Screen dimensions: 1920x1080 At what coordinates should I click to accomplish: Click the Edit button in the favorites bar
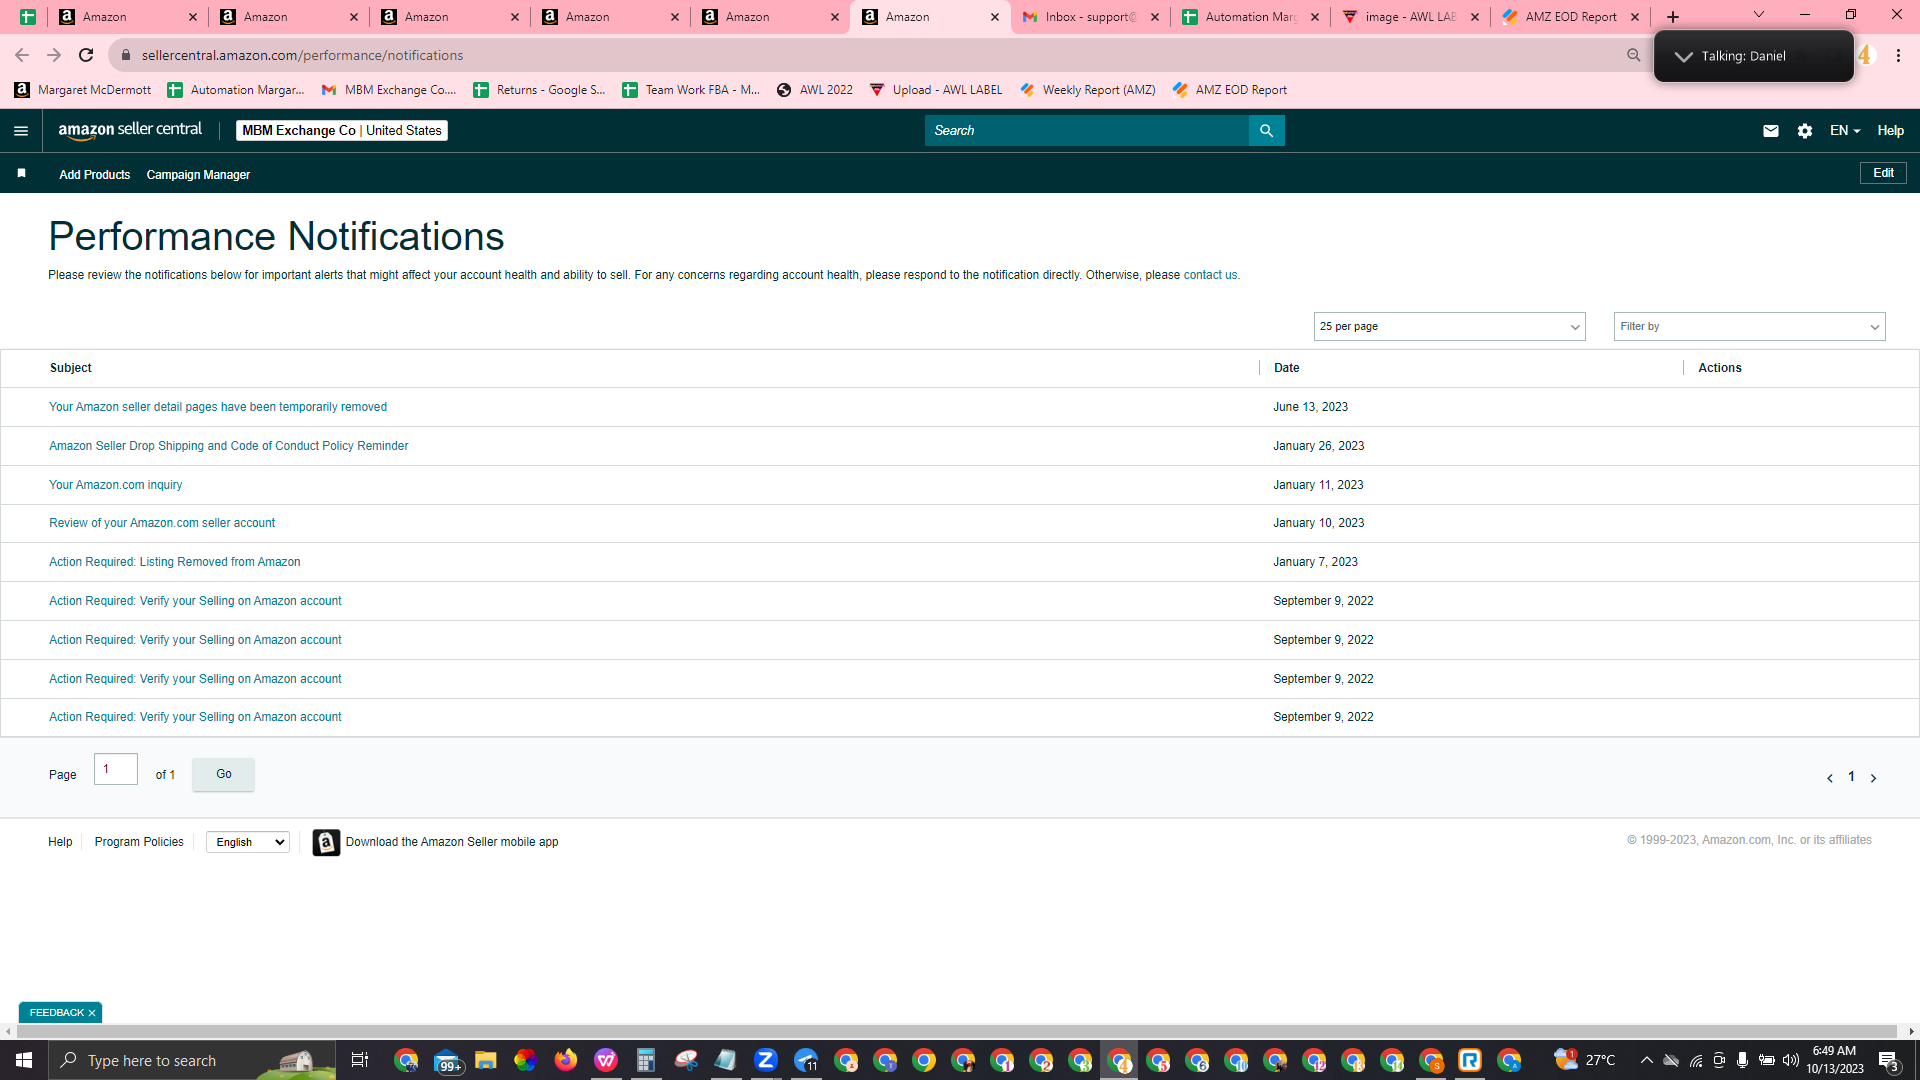click(x=1883, y=173)
